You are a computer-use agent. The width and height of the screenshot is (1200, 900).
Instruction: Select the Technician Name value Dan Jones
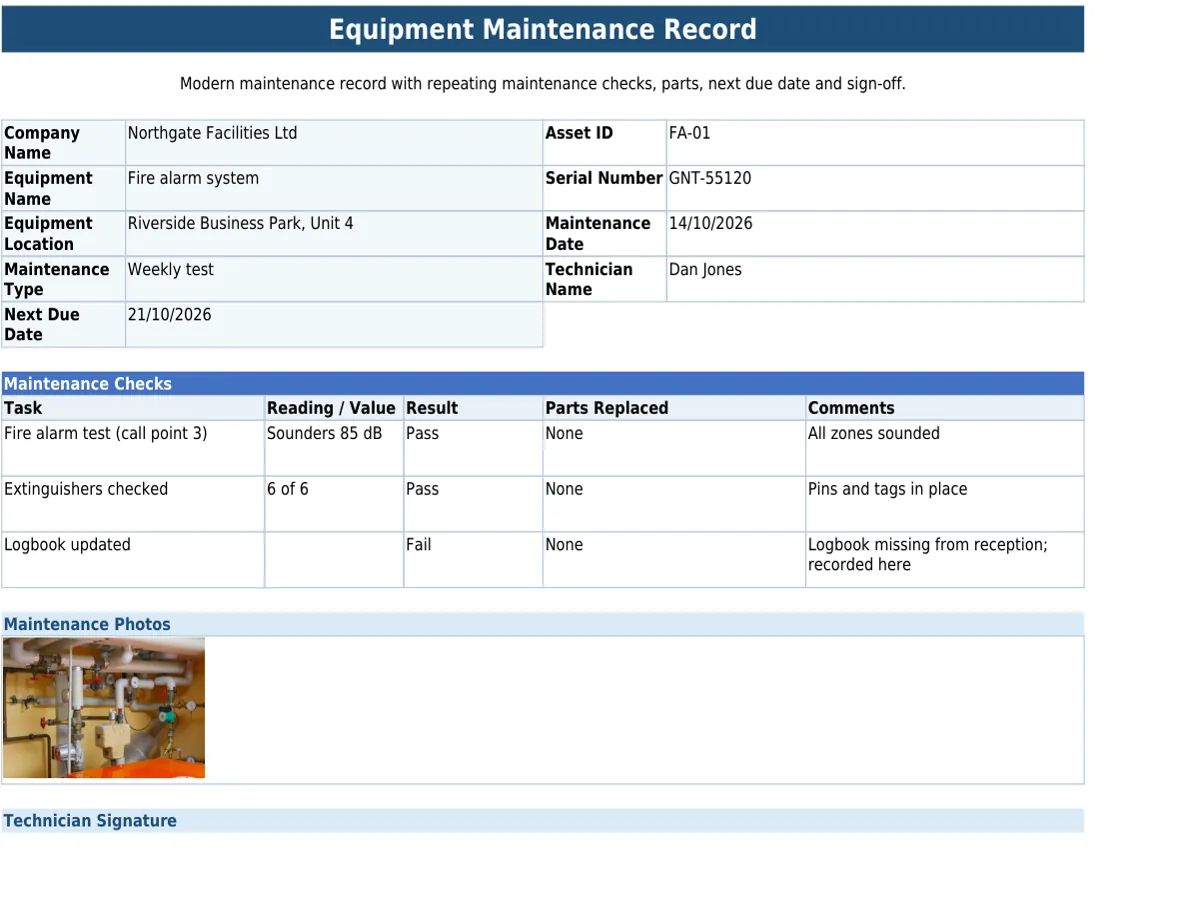(x=875, y=279)
